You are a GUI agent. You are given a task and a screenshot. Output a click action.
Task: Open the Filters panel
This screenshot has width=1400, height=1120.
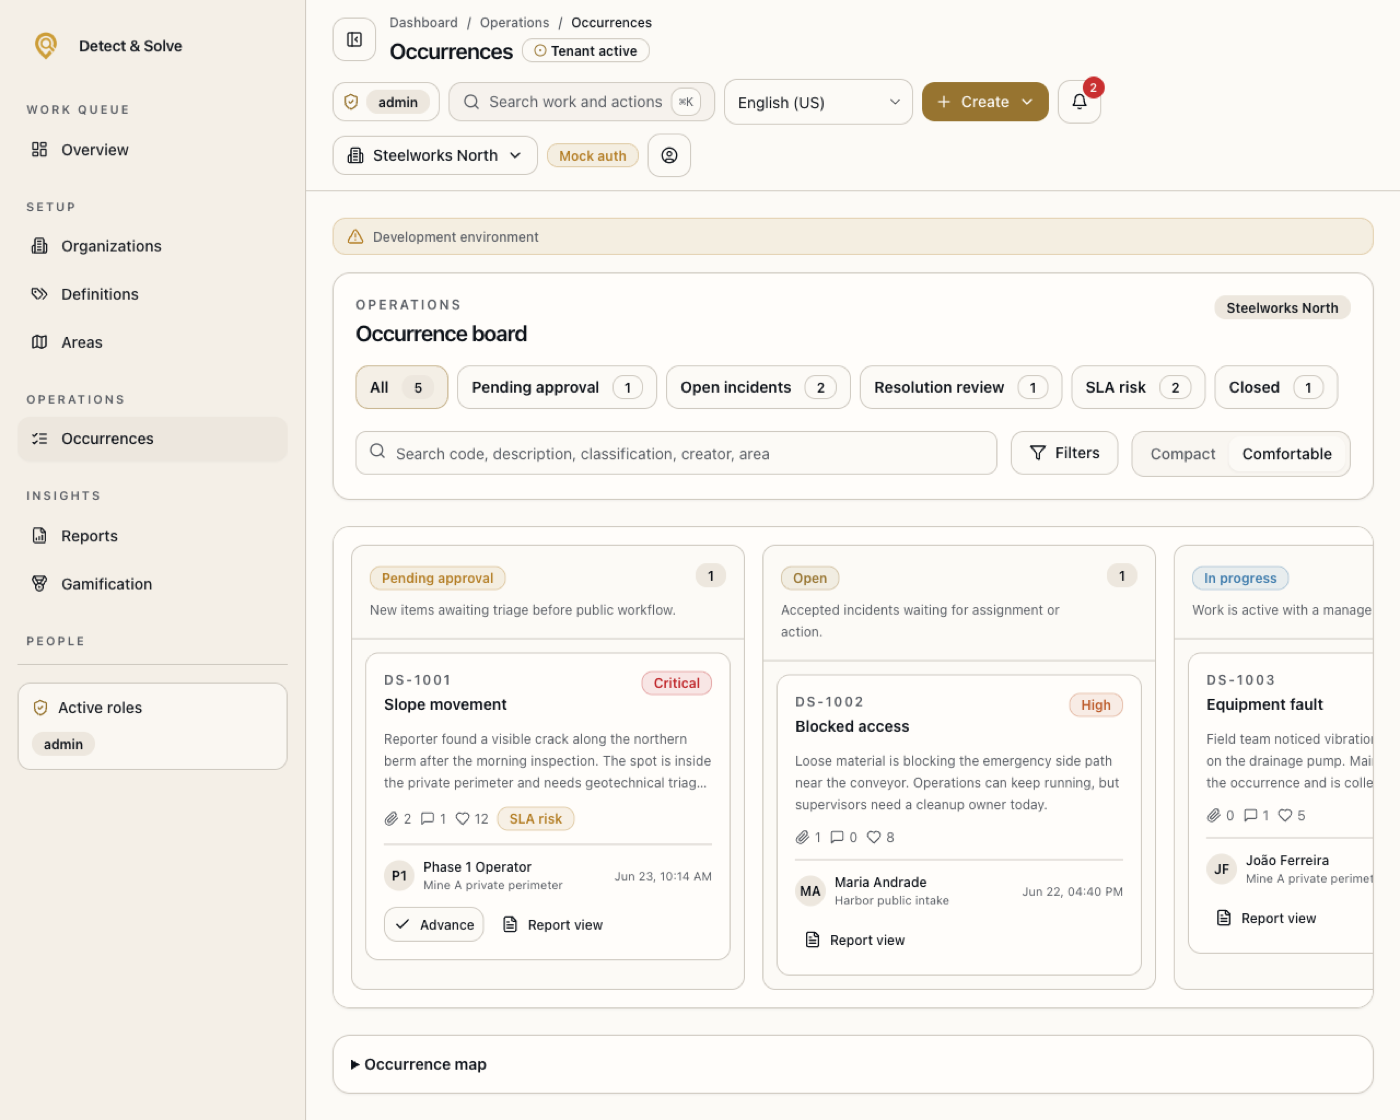click(x=1064, y=453)
